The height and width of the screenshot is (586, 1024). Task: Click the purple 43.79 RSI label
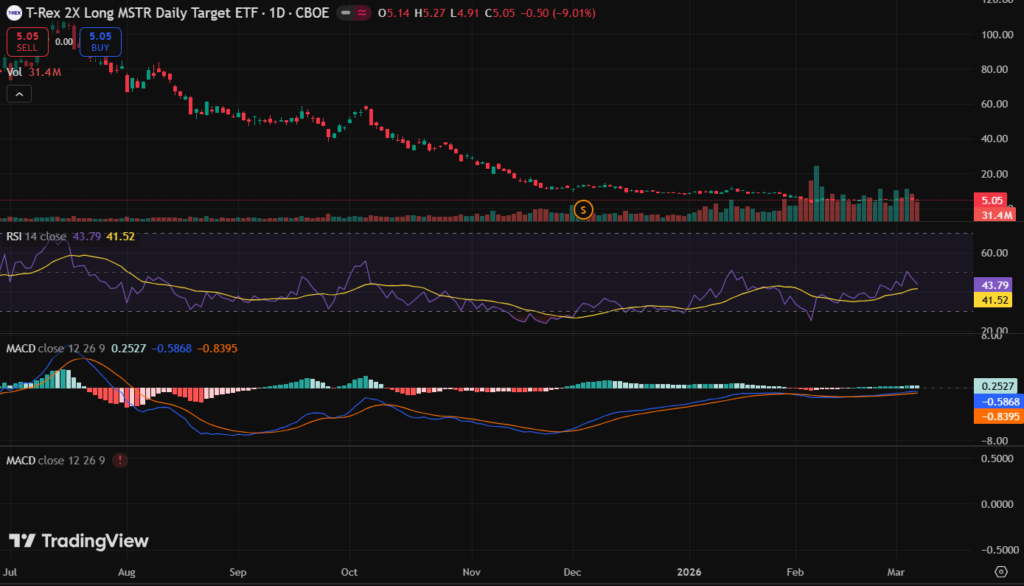click(x=996, y=285)
